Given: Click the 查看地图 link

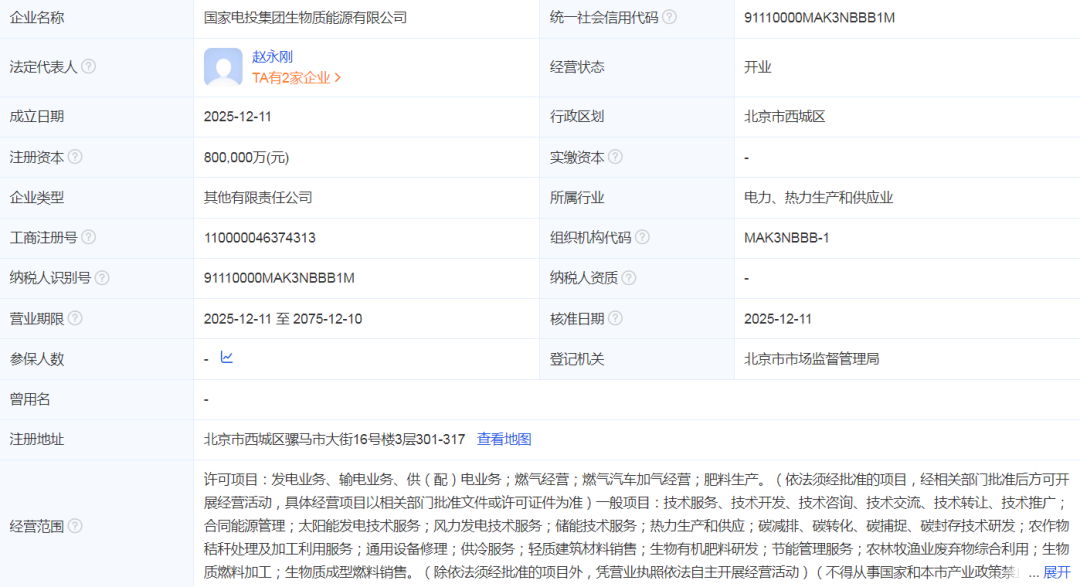Looking at the screenshot, I should click(504, 439).
